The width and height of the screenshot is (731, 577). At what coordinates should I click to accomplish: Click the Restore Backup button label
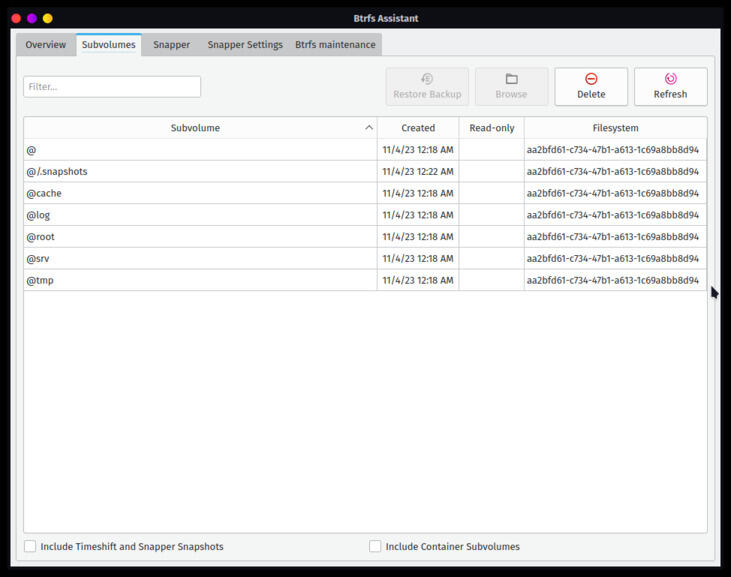coord(427,94)
